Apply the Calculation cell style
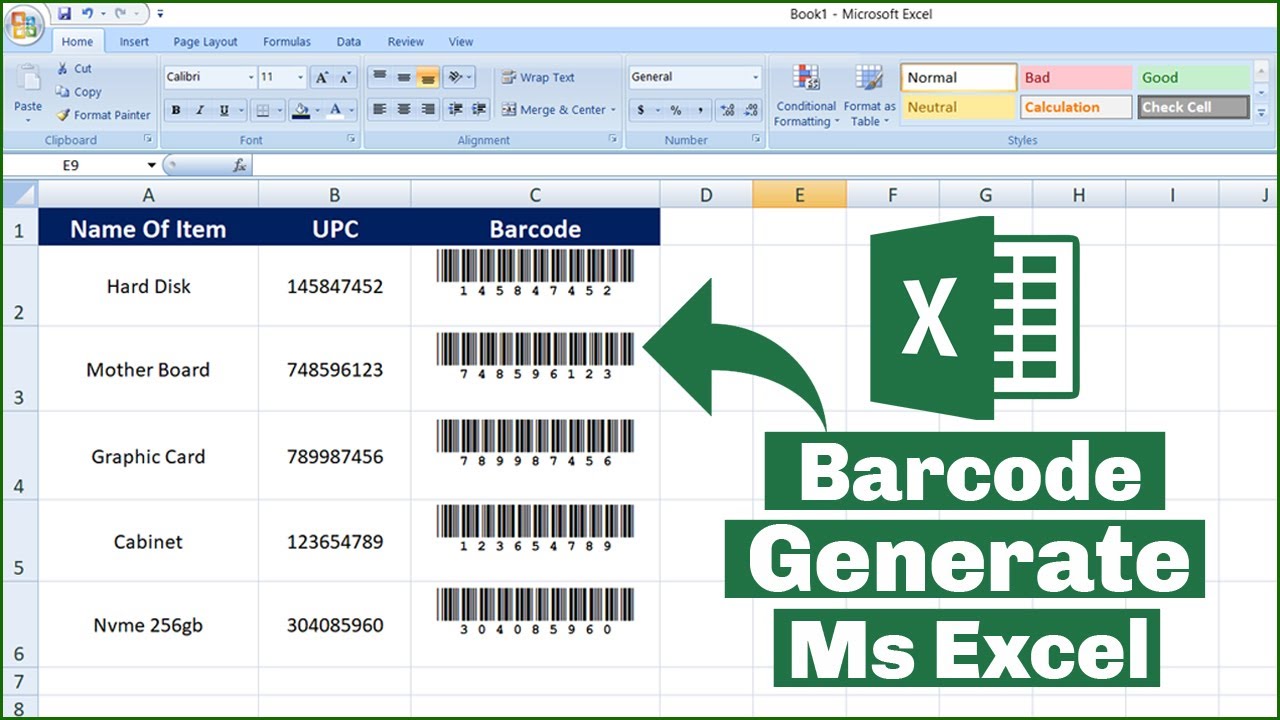Viewport: 1280px width, 720px height. tap(1076, 107)
